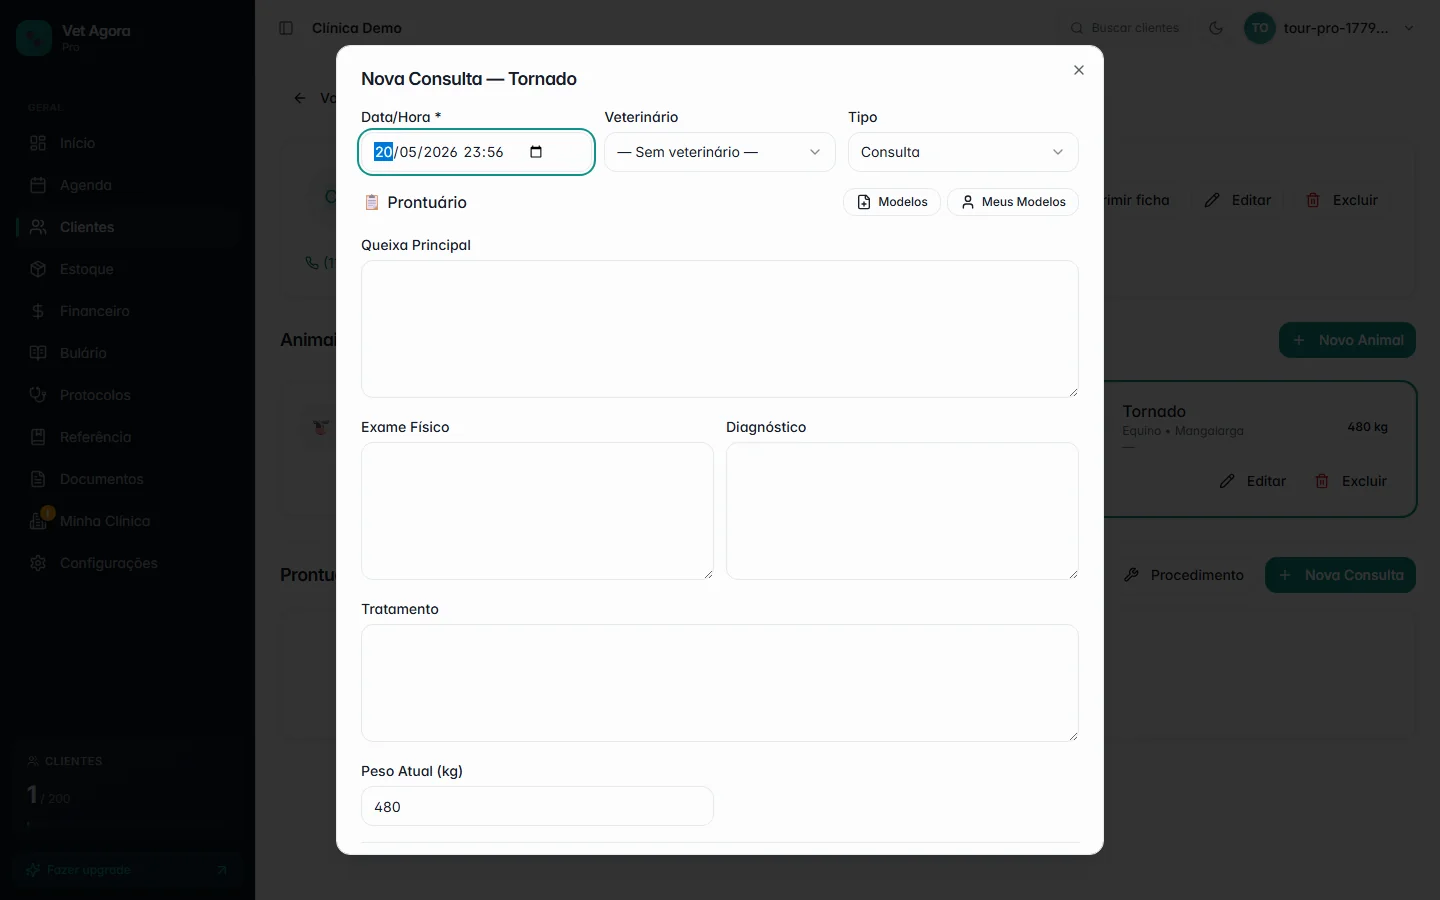Click the trash icon beside Excluir for Tornado

coord(1322,481)
